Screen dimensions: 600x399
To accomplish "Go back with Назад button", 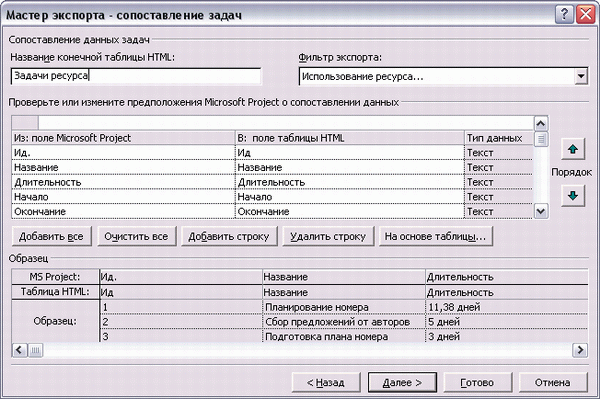I will pos(326,382).
